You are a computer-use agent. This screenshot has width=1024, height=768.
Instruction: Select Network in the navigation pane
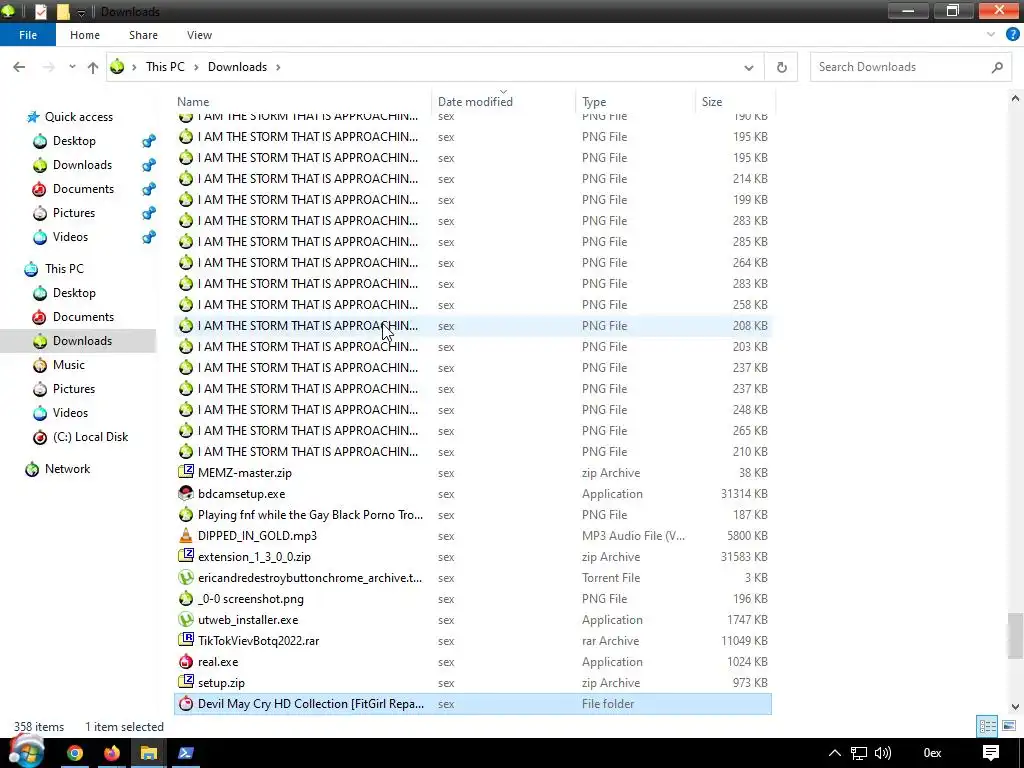[67, 469]
